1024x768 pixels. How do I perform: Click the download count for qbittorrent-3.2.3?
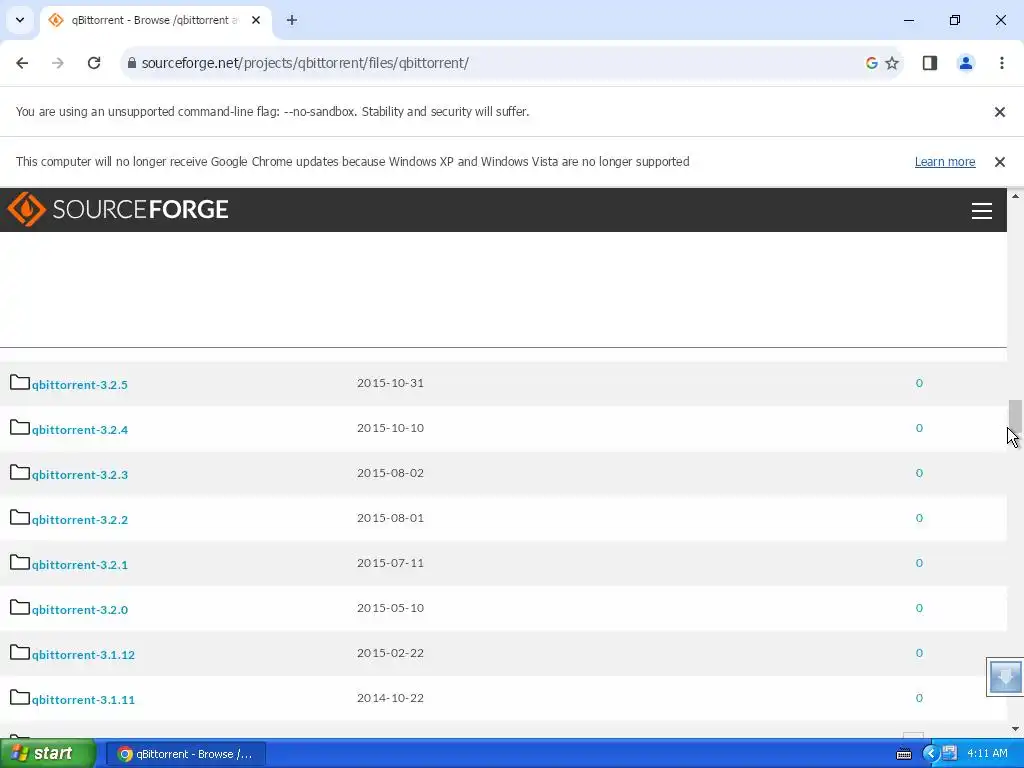pyautogui.click(x=919, y=473)
